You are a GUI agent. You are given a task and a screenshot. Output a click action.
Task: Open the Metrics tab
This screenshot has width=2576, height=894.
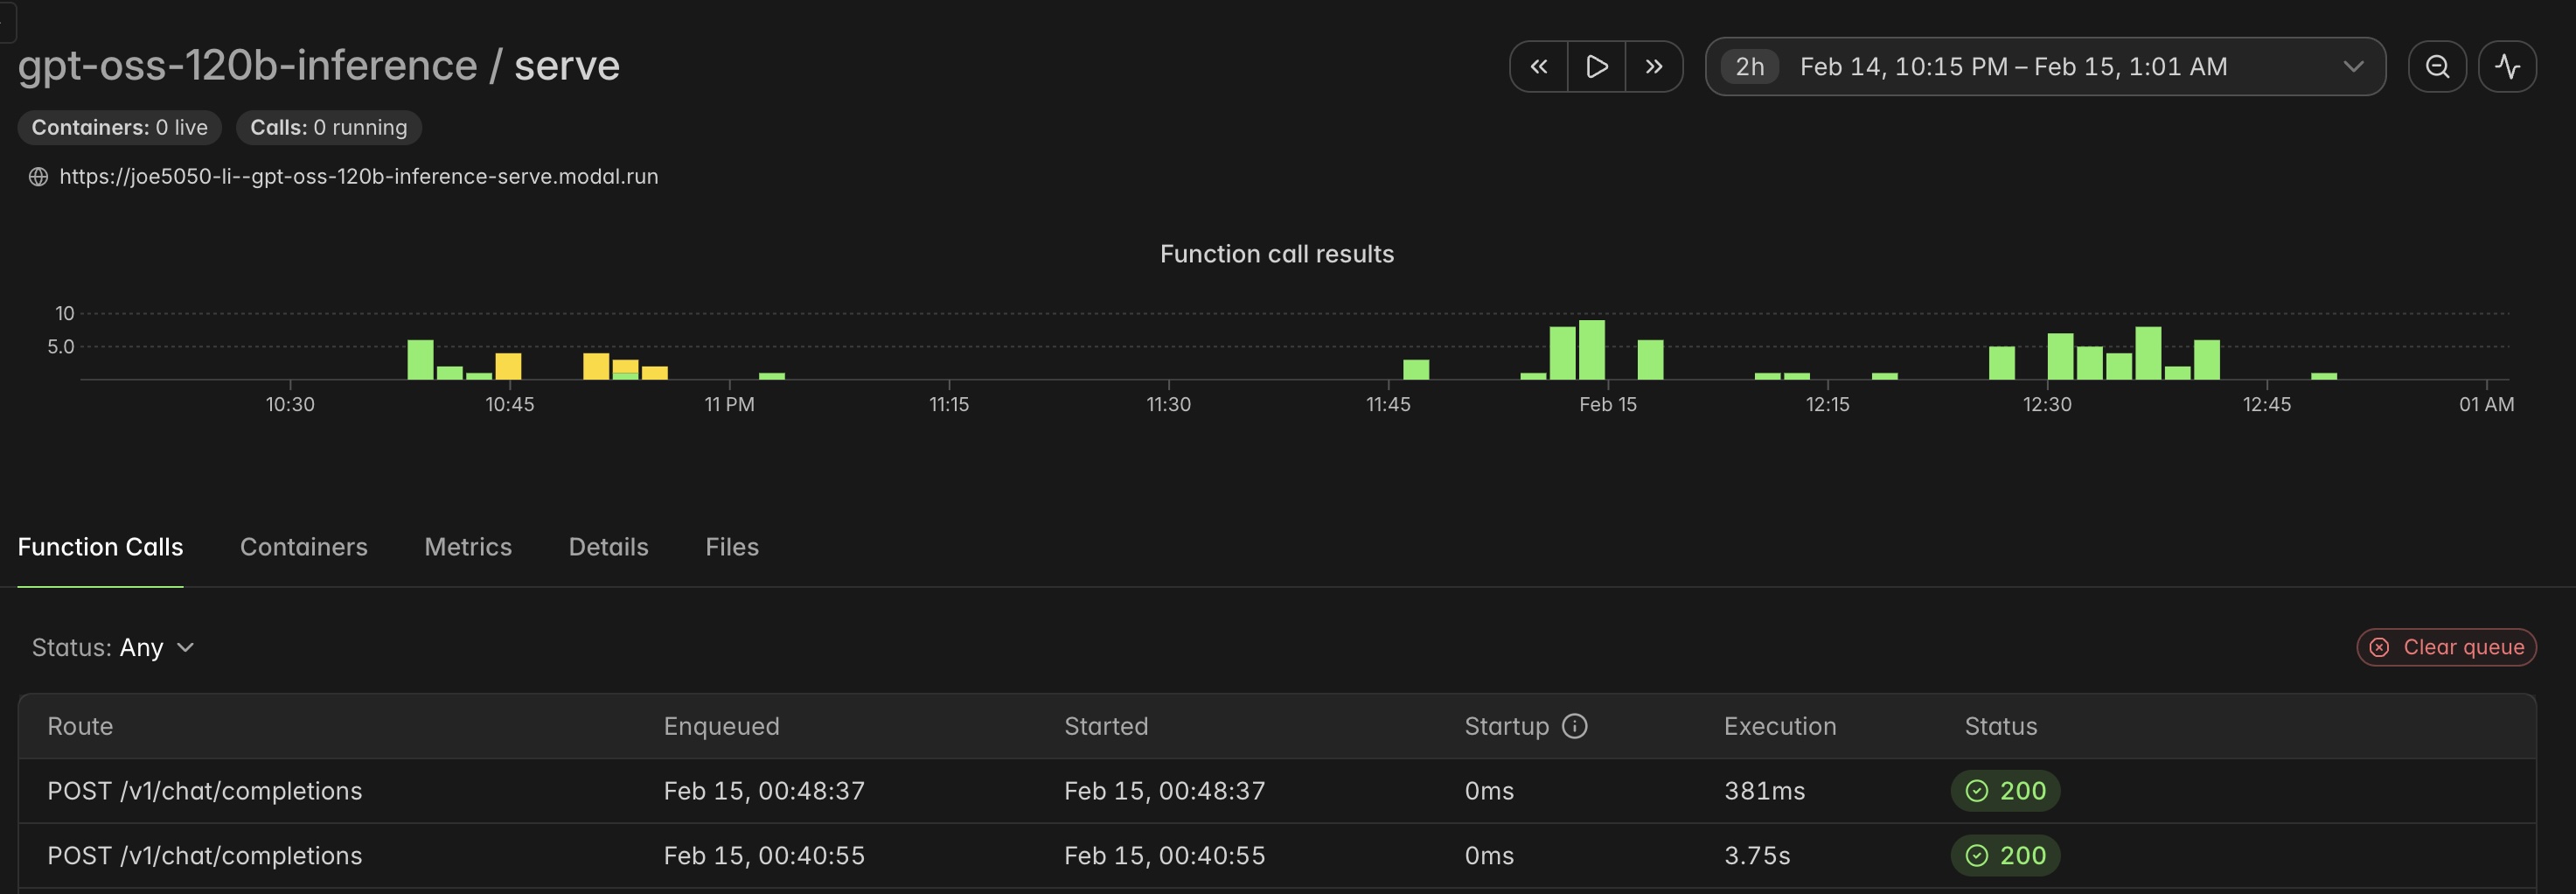tap(468, 547)
